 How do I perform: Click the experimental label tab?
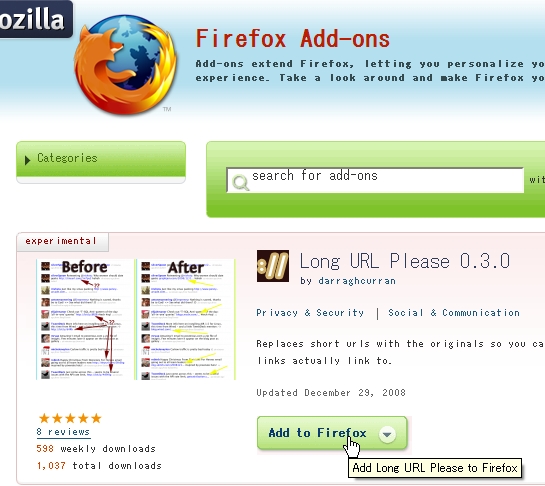pos(63,241)
